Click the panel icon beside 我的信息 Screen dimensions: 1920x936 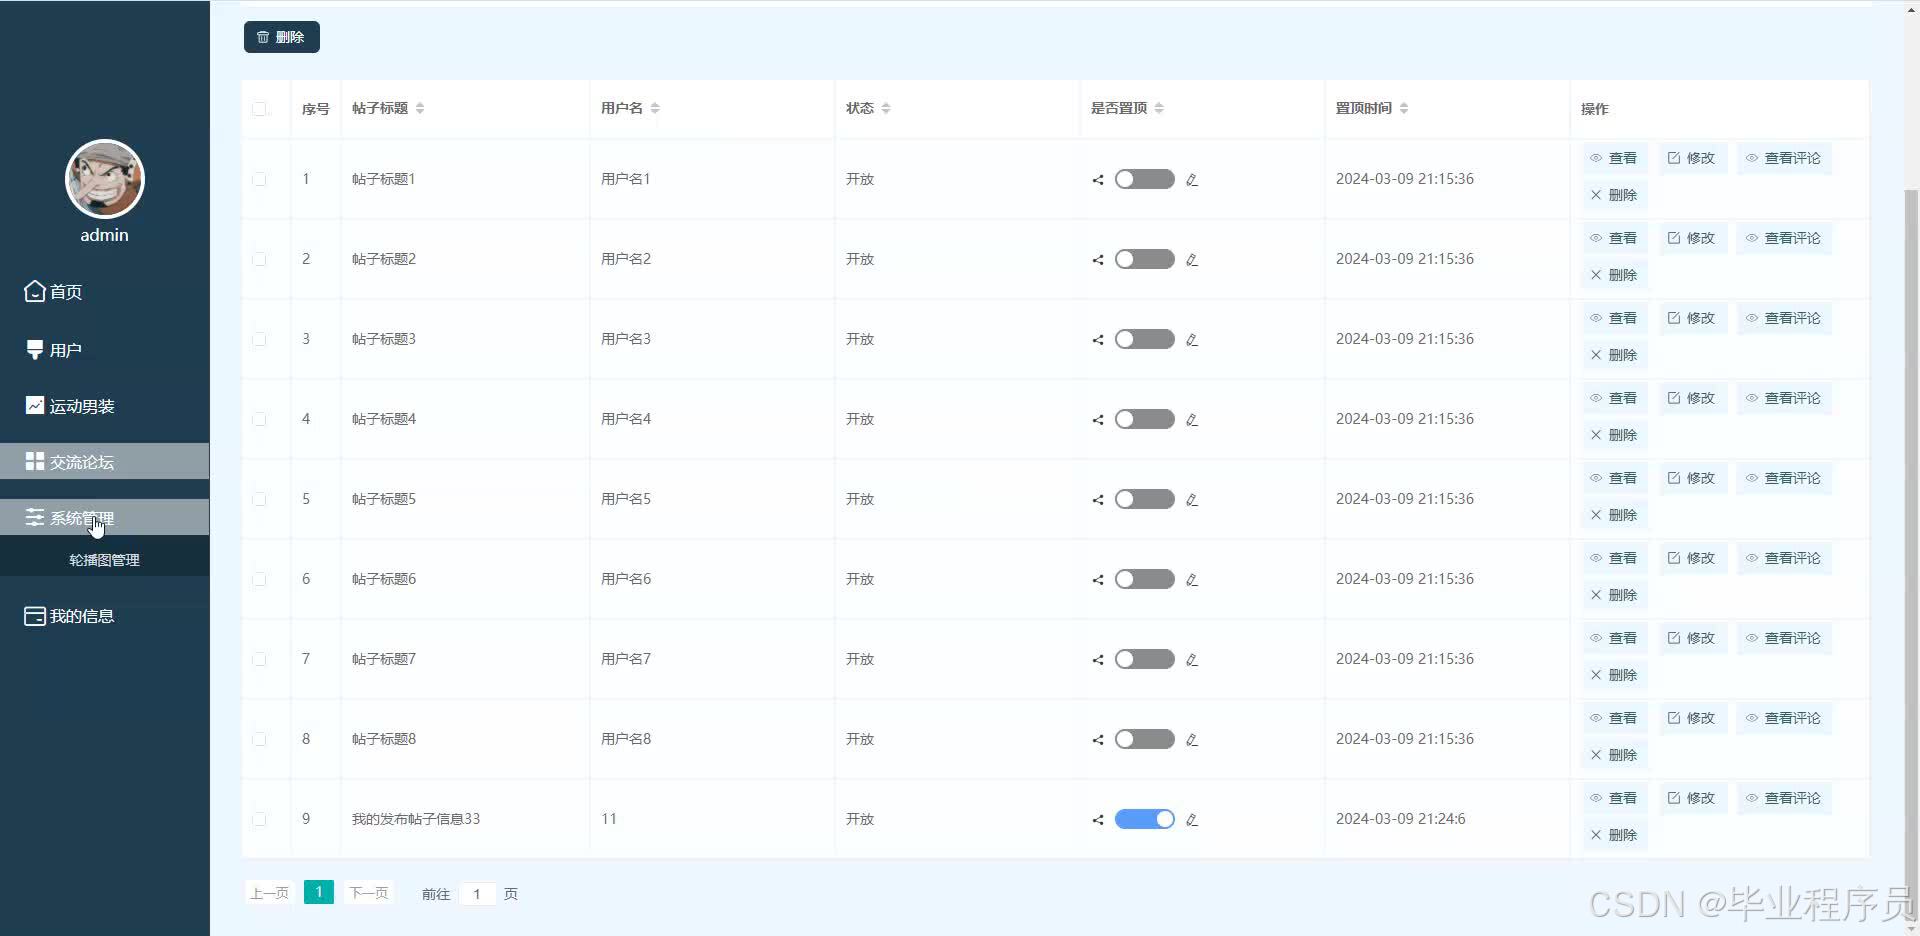click(x=34, y=615)
